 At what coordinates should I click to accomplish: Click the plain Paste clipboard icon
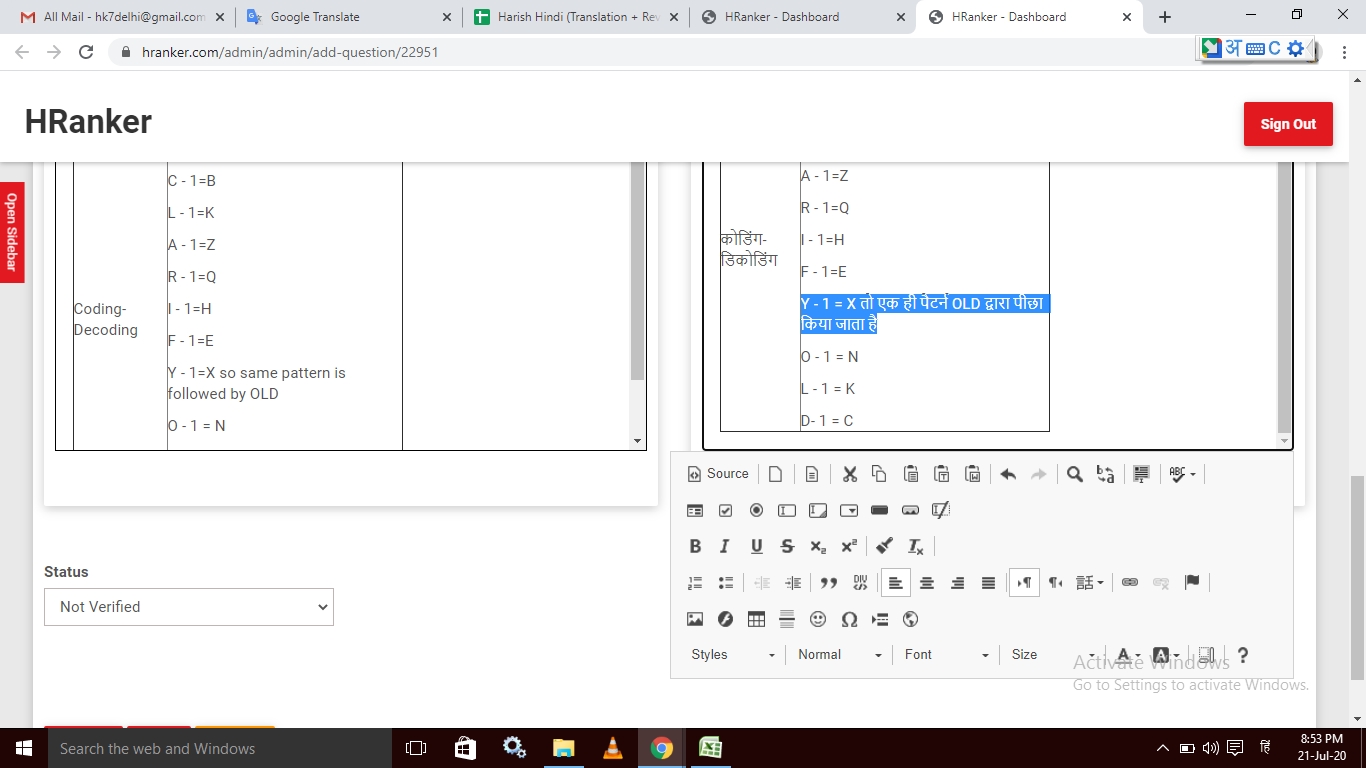pyautogui.click(x=910, y=474)
